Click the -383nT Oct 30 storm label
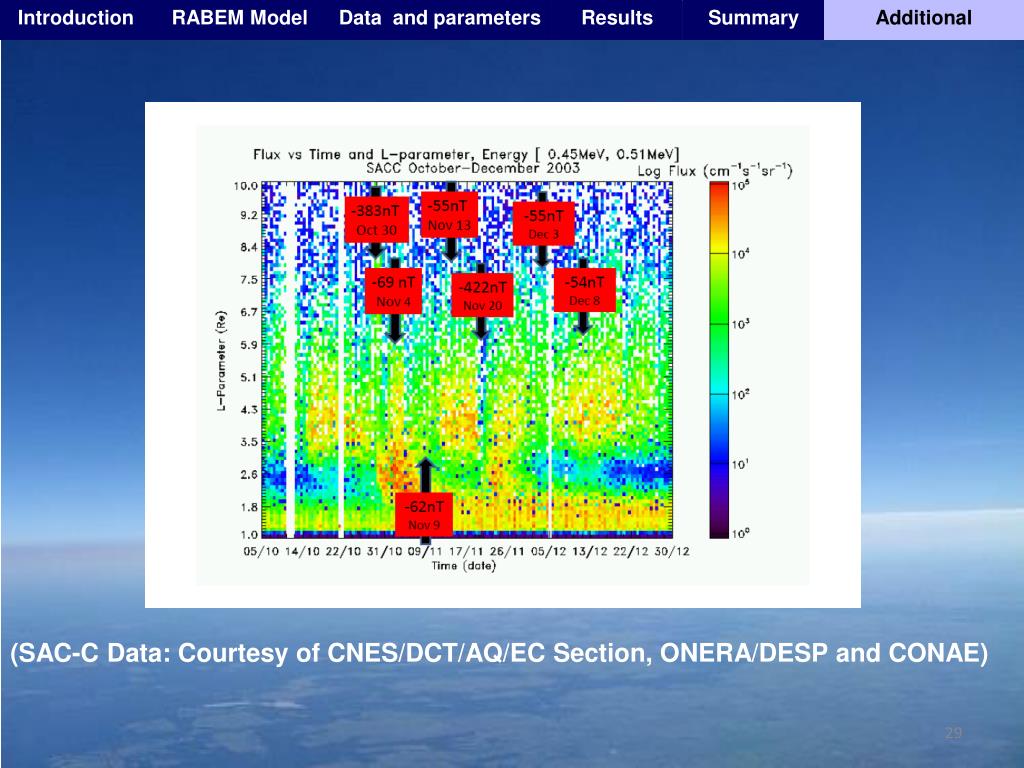Image resolution: width=1024 pixels, height=768 pixels. point(376,220)
